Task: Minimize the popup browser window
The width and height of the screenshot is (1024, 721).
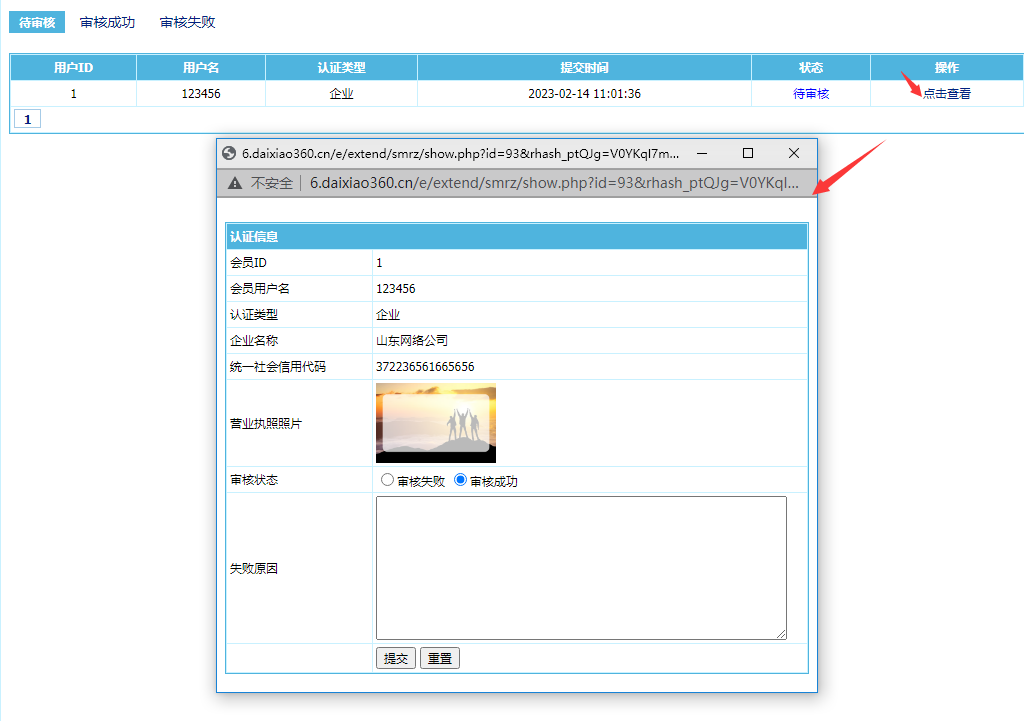Action: point(702,153)
